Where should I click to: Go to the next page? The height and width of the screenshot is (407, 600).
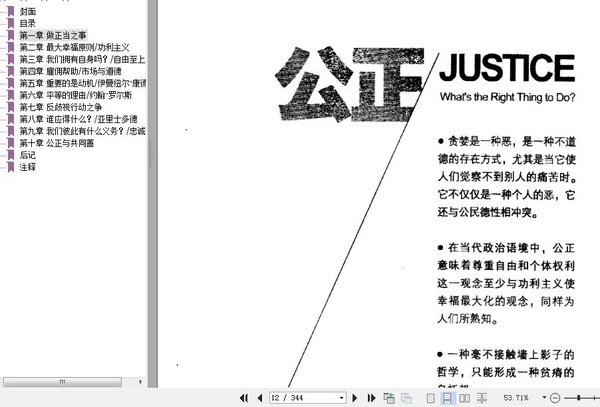coord(355,398)
